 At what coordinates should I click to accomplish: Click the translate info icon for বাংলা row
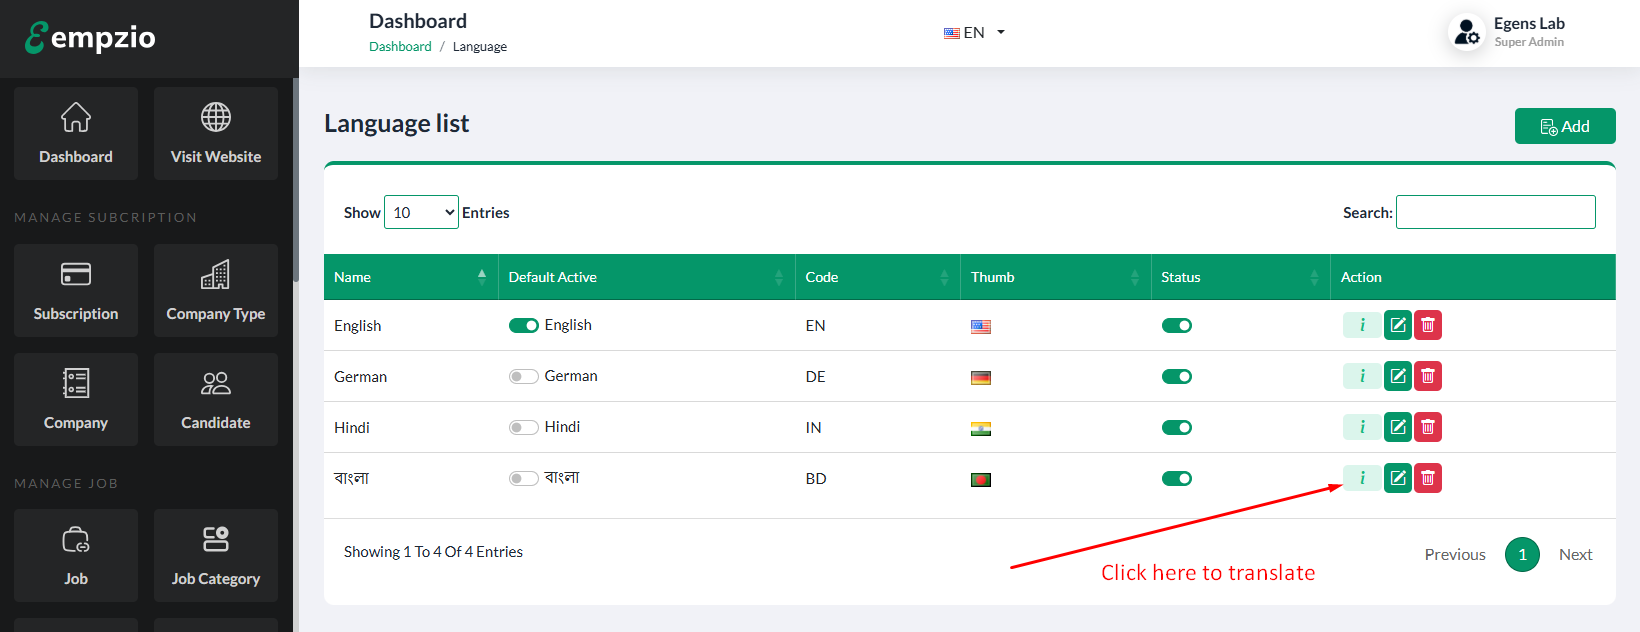point(1361,478)
